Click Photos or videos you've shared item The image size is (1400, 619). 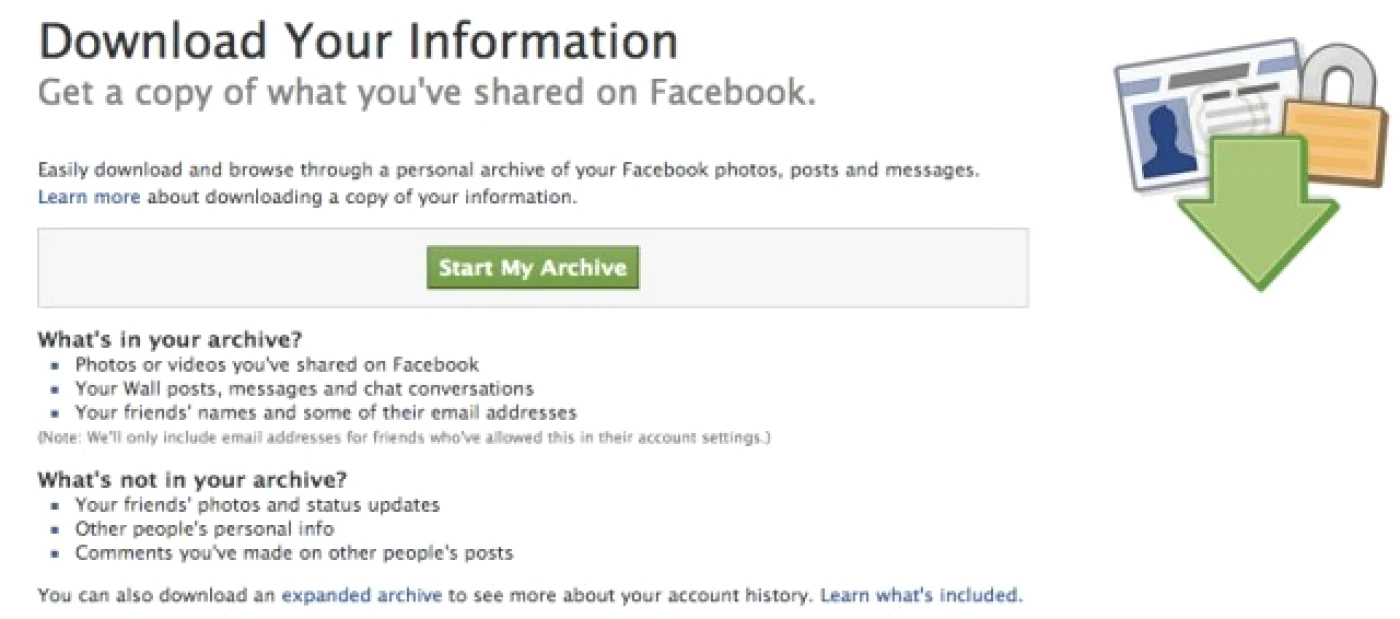pyautogui.click(x=277, y=365)
